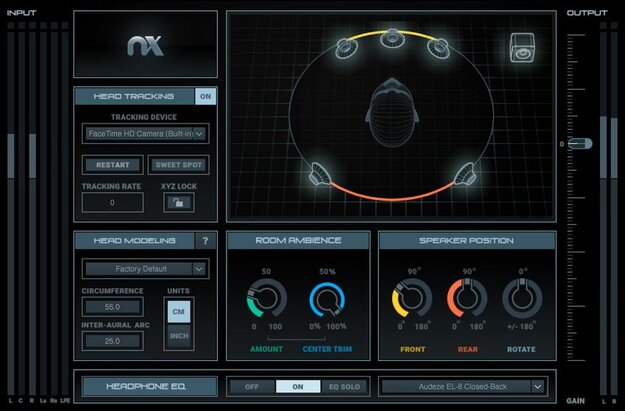The height and width of the screenshot is (411, 625).
Task: Select the front right speaker icon
Action: tap(439, 48)
